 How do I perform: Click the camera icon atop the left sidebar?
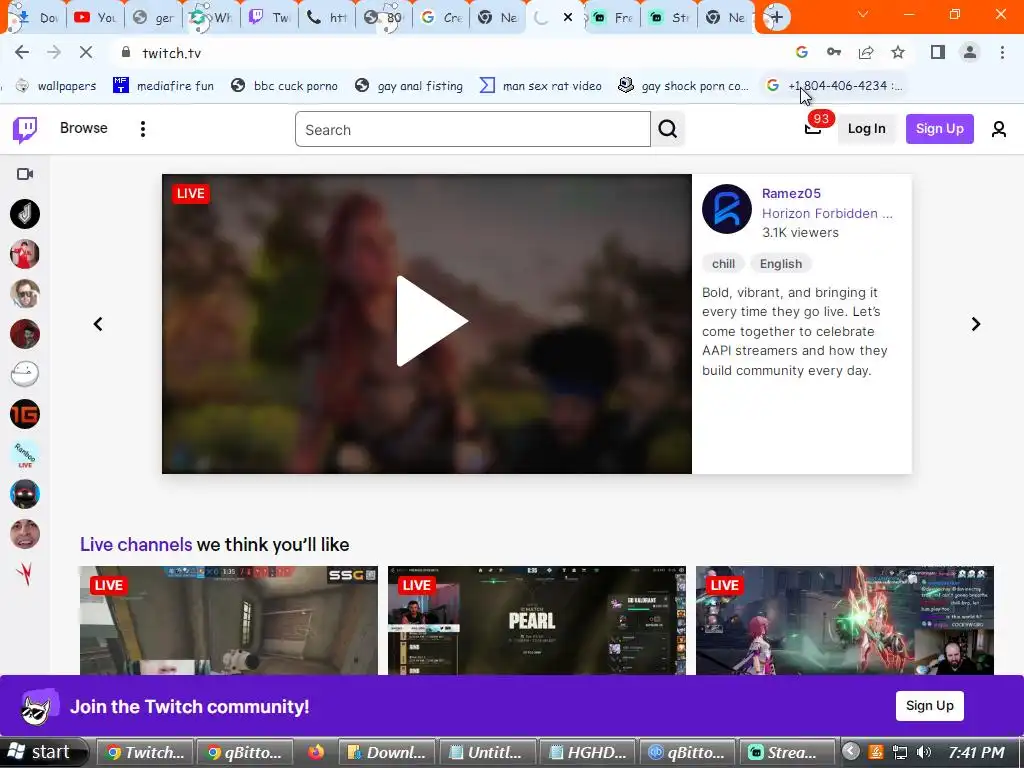(x=25, y=174)
